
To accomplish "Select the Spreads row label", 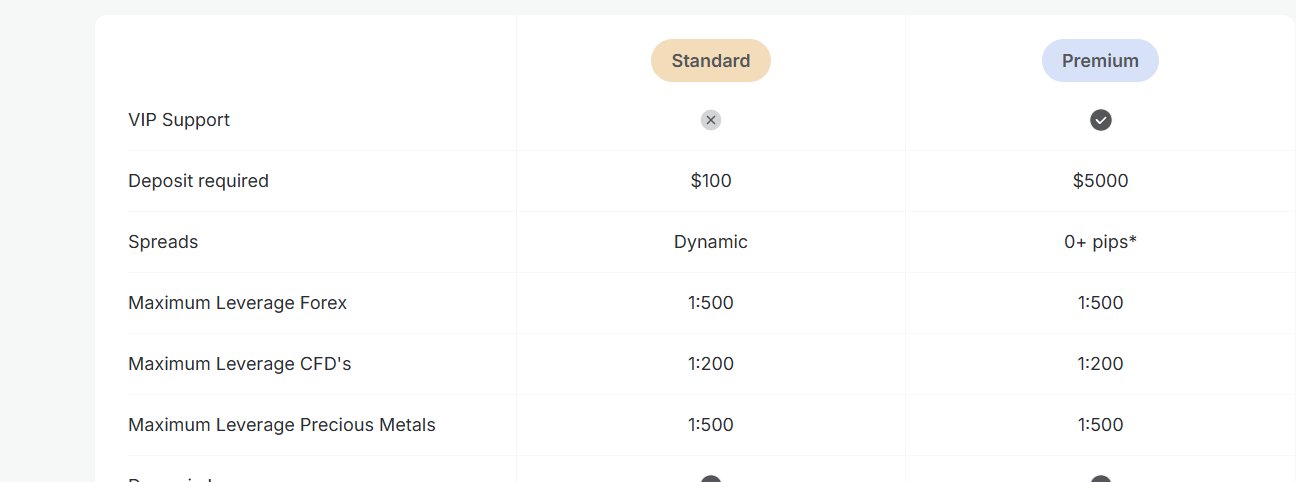I will click(x=163, y=242).
